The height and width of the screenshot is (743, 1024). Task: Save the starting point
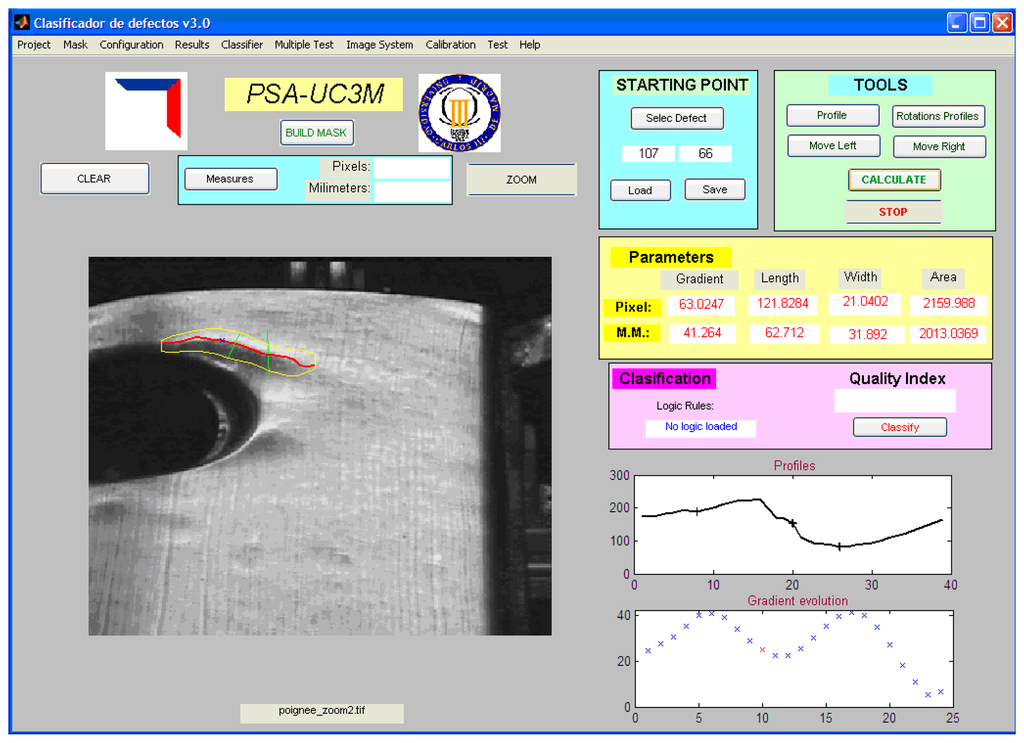715,190
